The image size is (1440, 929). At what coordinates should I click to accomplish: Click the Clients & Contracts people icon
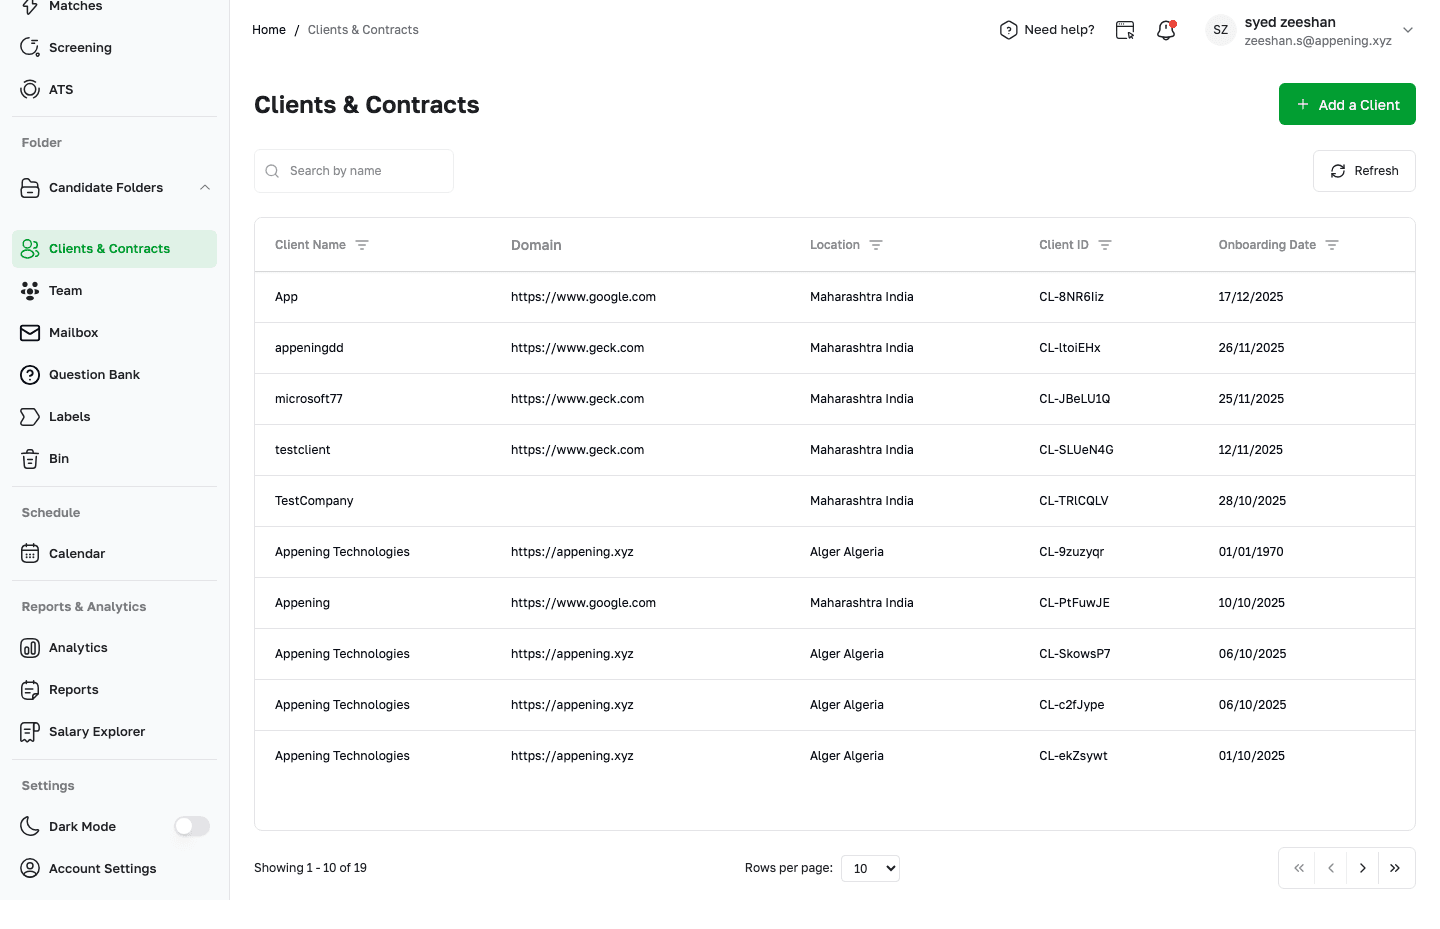coord(30,248)
